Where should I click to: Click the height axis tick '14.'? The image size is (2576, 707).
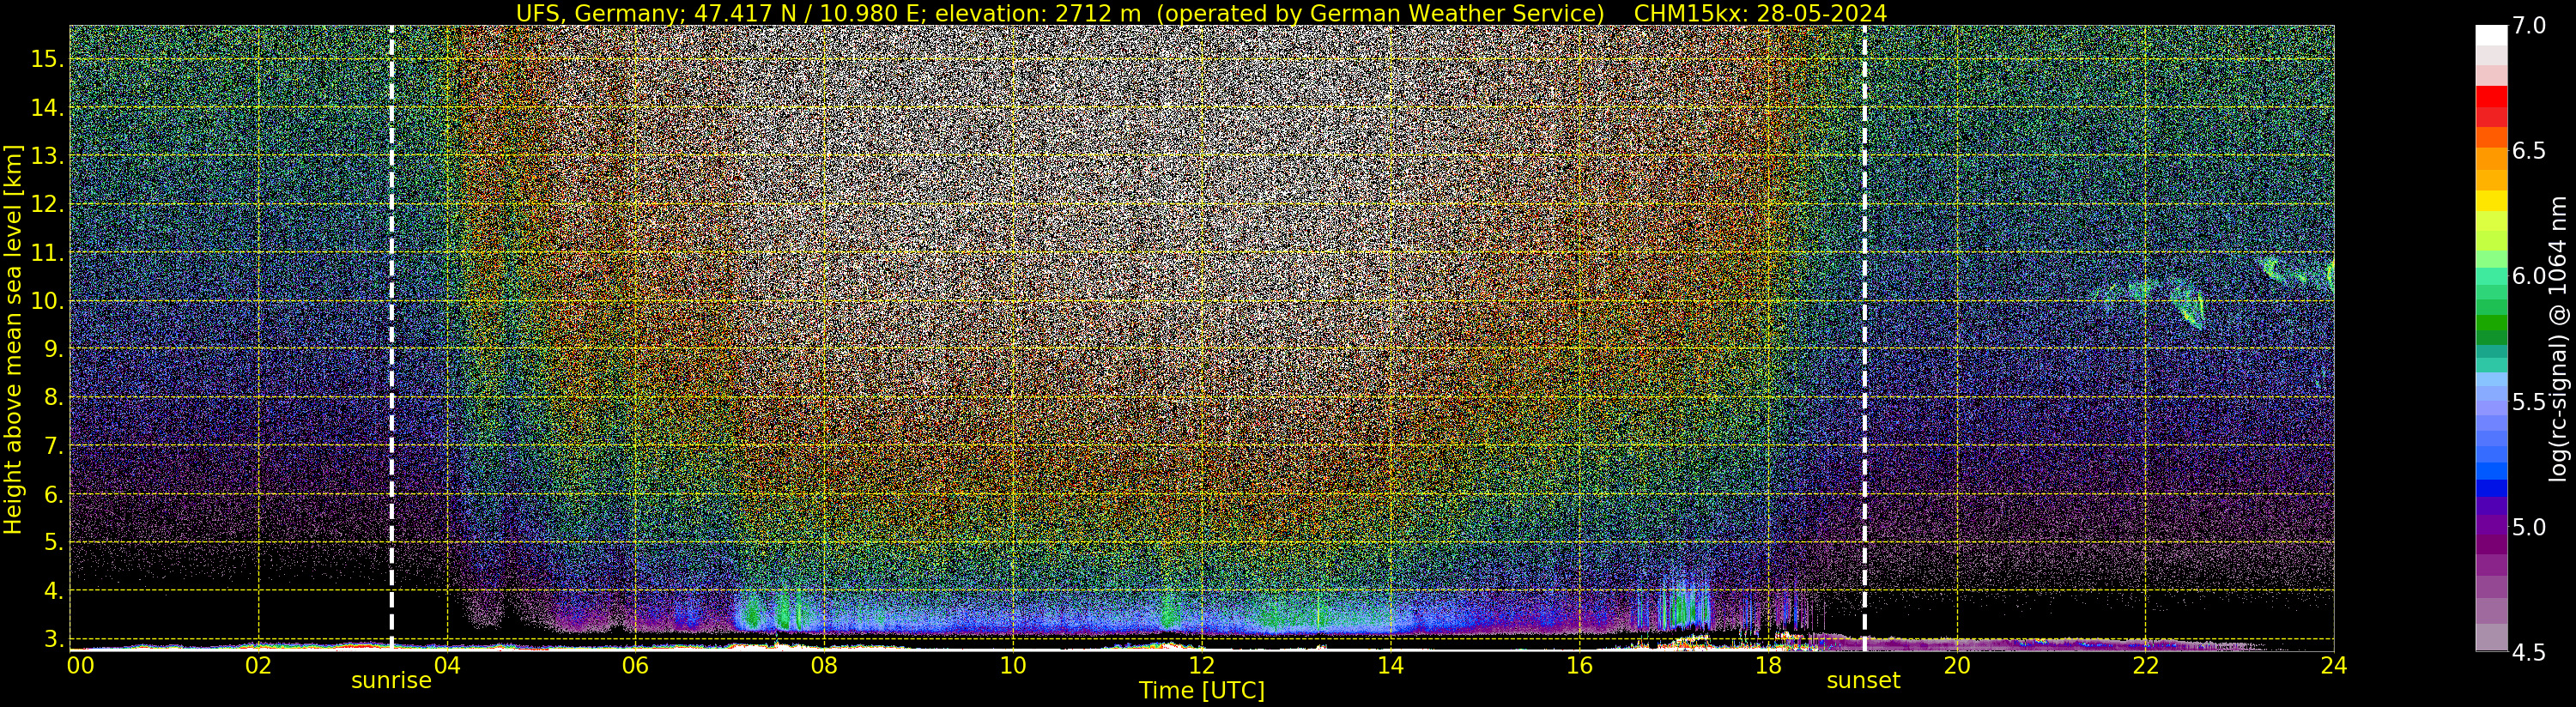[x=48, y=108]
